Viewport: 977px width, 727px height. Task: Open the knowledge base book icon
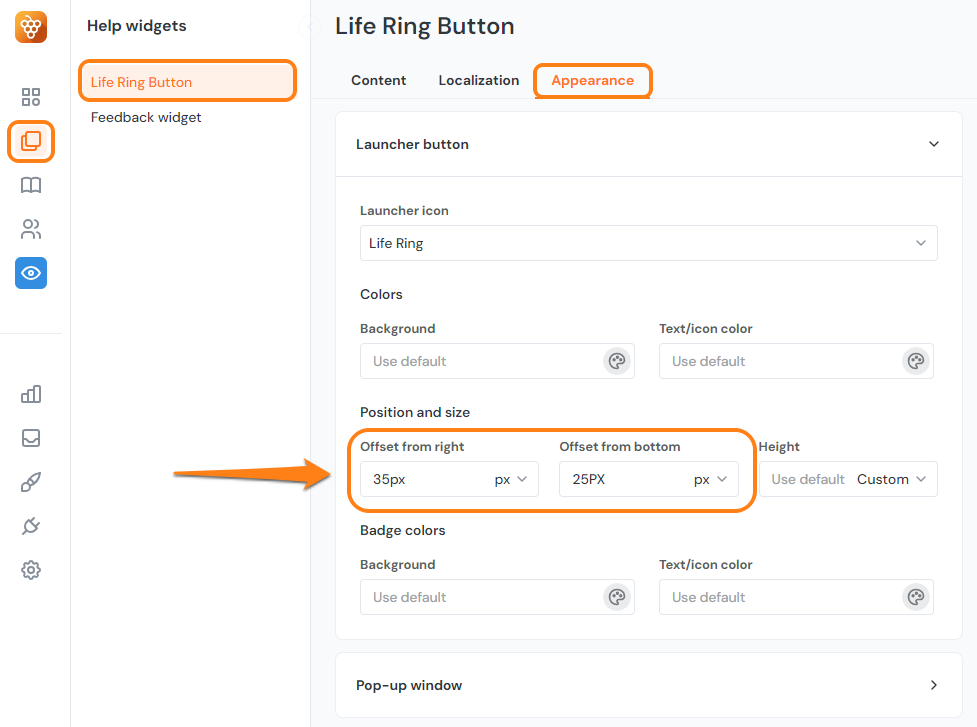tap(30, 185)
